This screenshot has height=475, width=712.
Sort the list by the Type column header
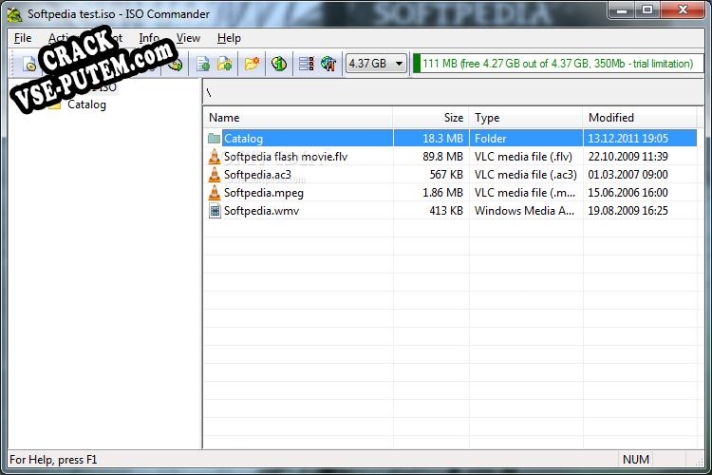pyautogui.click(x=526, y=118)
